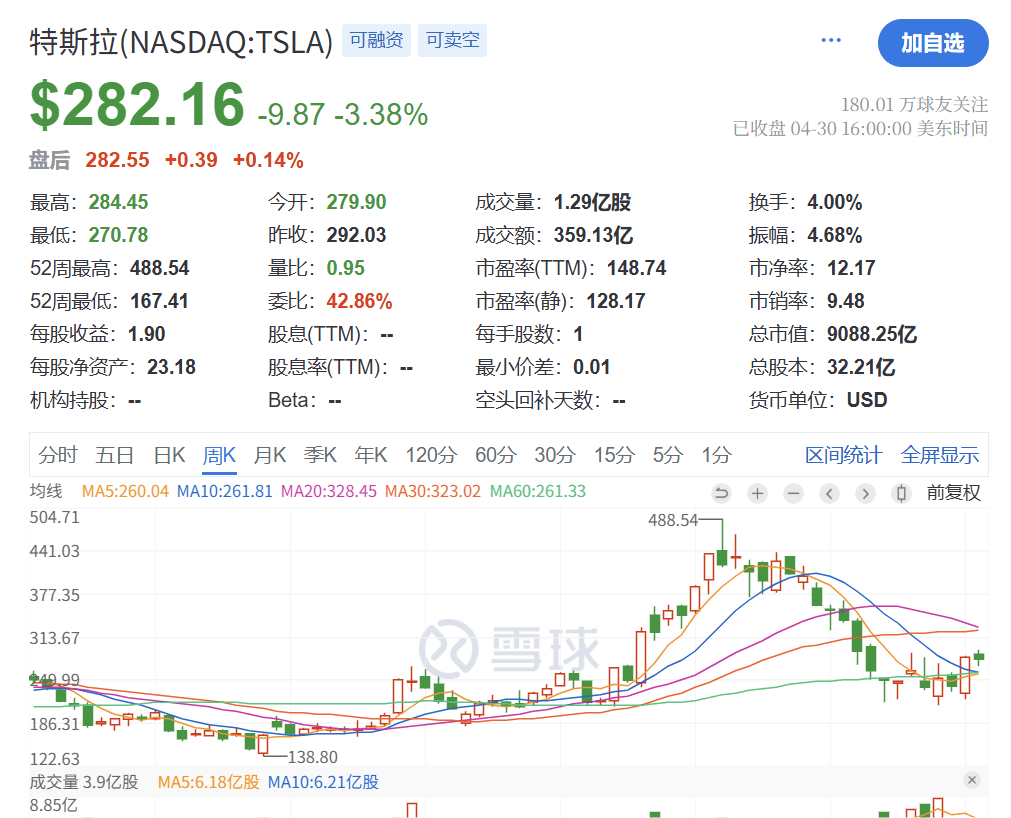Click the 138.80 low marker on chart

pyautogui.click(x=313, y=757)
